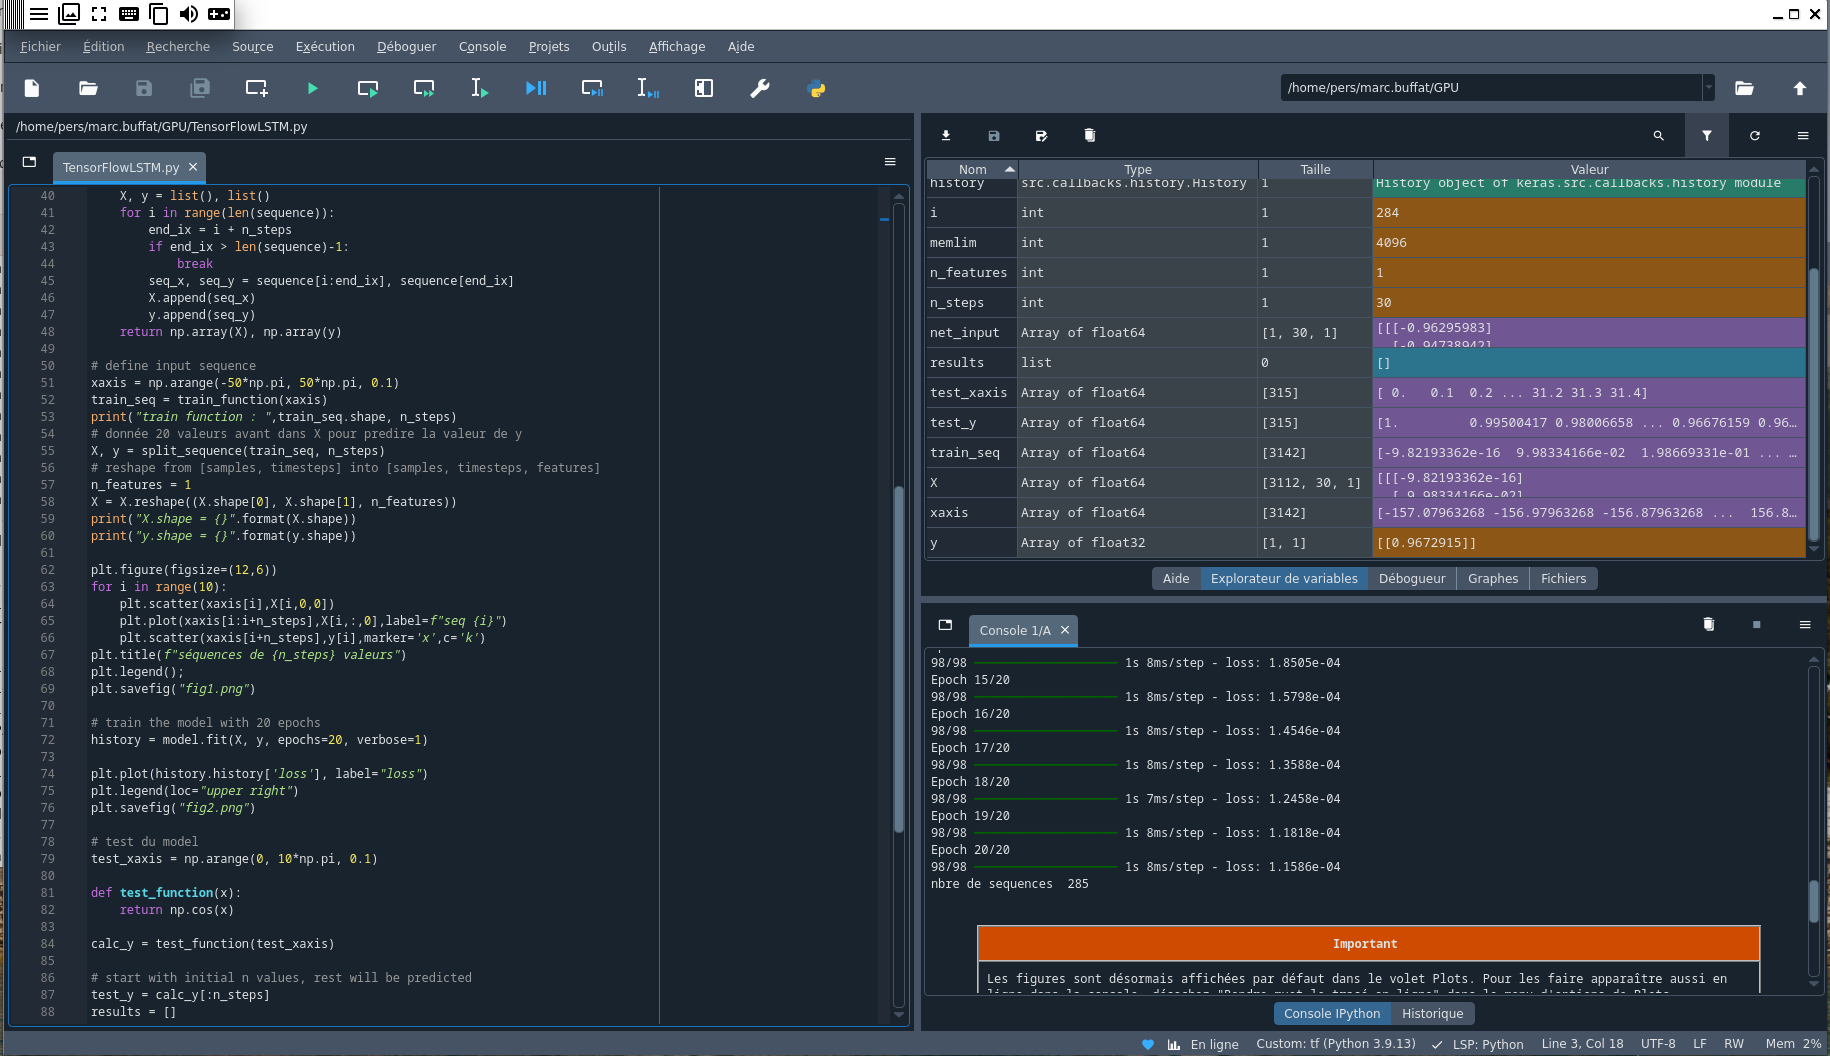Close the TensorFlowLSTM.py editor tab

coord(193,167)
